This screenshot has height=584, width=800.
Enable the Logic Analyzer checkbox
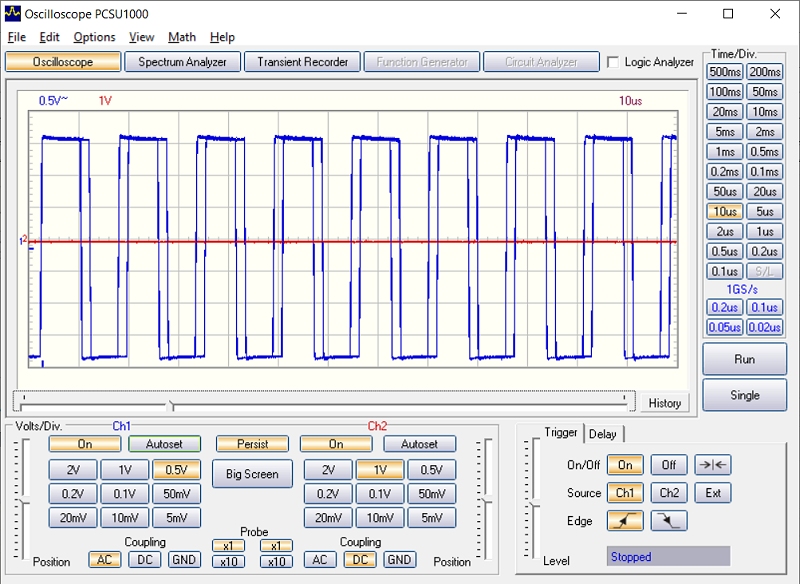(613, 62)
